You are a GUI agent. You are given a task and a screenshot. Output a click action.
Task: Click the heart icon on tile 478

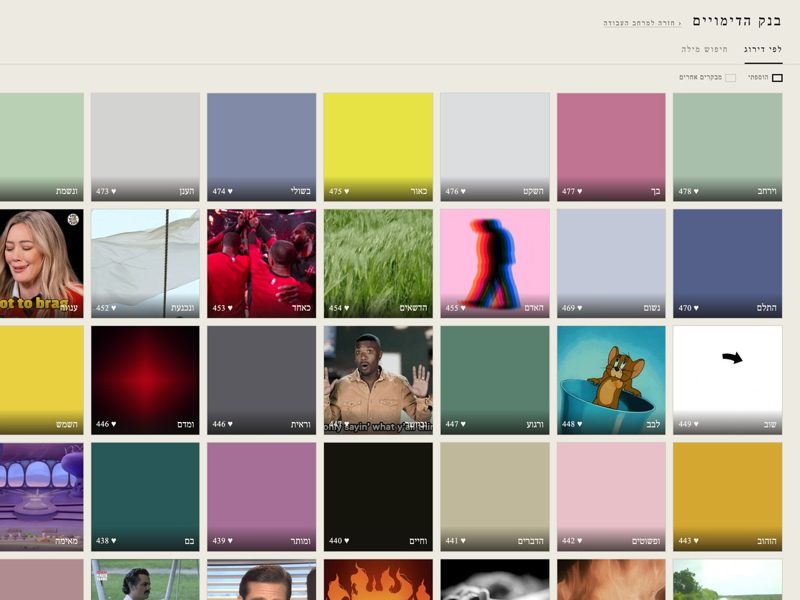(696, 191)
